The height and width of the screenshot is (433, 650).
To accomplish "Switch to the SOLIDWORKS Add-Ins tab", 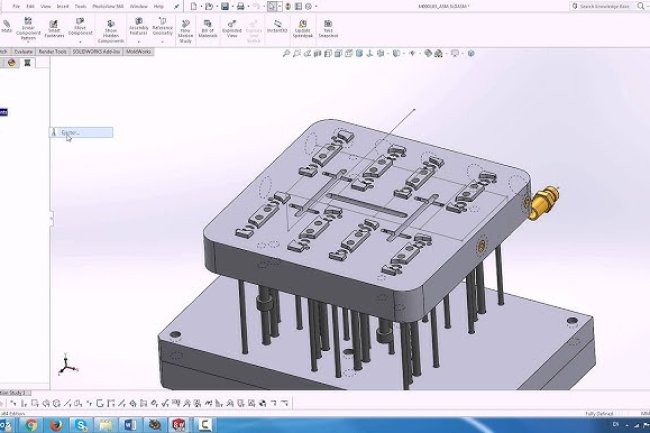I will (96, 52).
